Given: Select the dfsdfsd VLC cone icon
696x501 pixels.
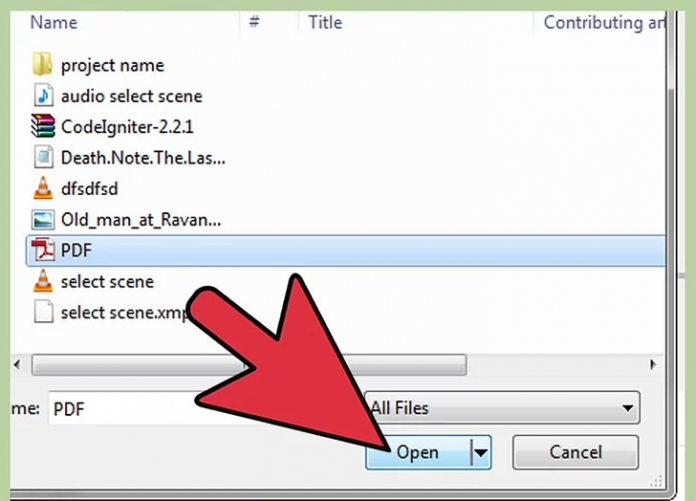Looking at the screenshot, I should coord(43,188).
